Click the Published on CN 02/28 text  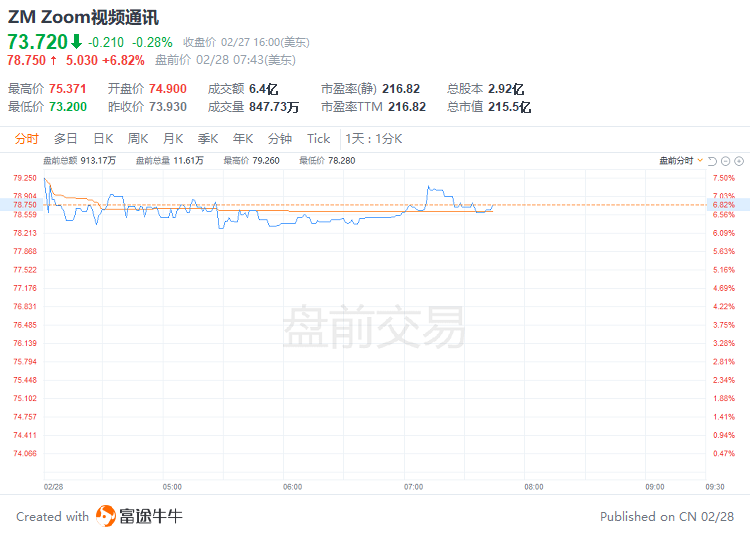pos(667,517)
